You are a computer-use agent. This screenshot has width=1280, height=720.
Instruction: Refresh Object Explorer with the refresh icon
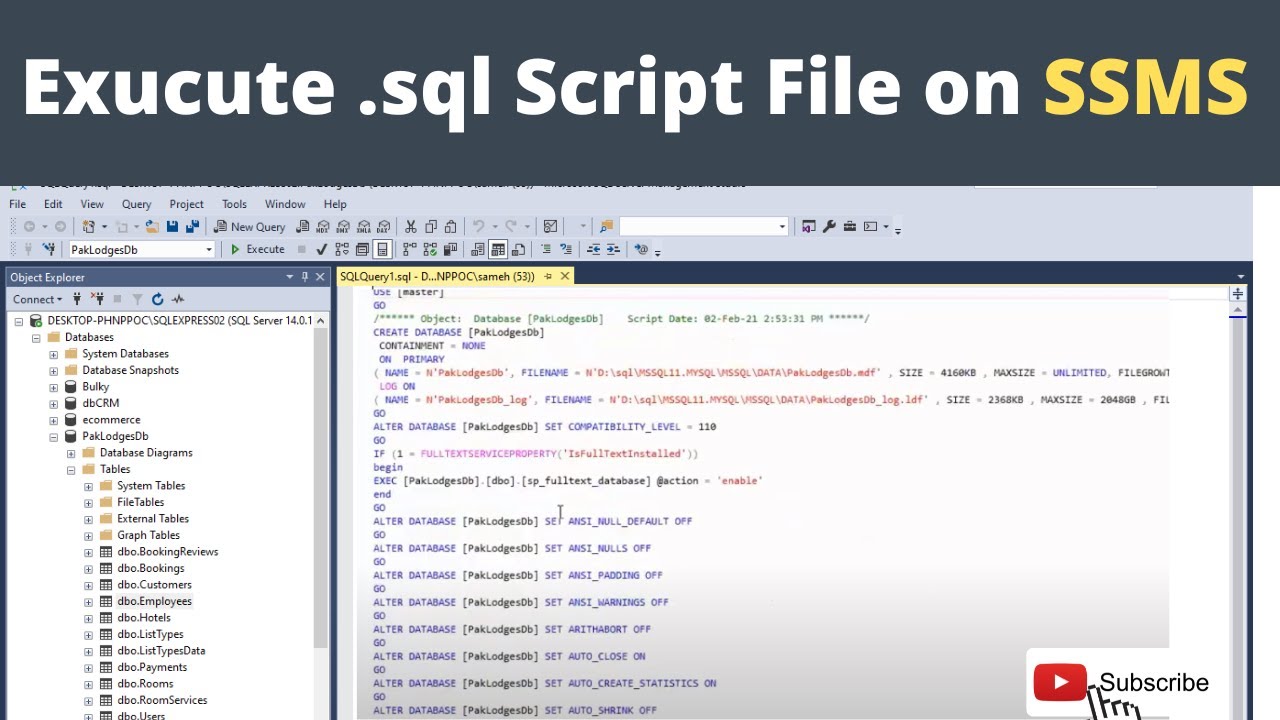click(x=157, y=299)
